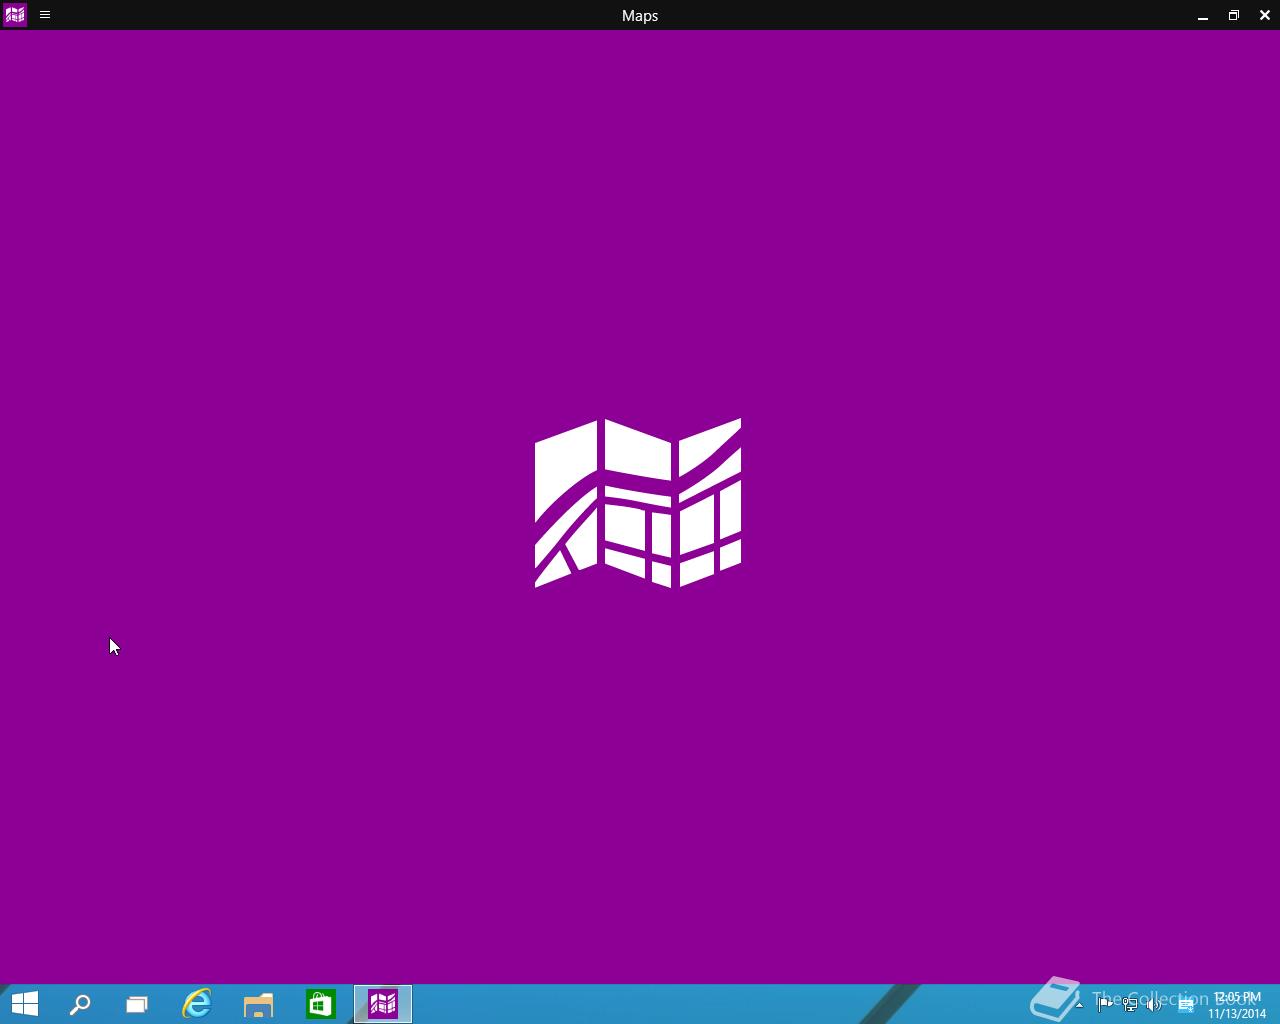1280x1024 pixels.
Task: Open the Maps app hamburger menu
Action: pos(45,15)
